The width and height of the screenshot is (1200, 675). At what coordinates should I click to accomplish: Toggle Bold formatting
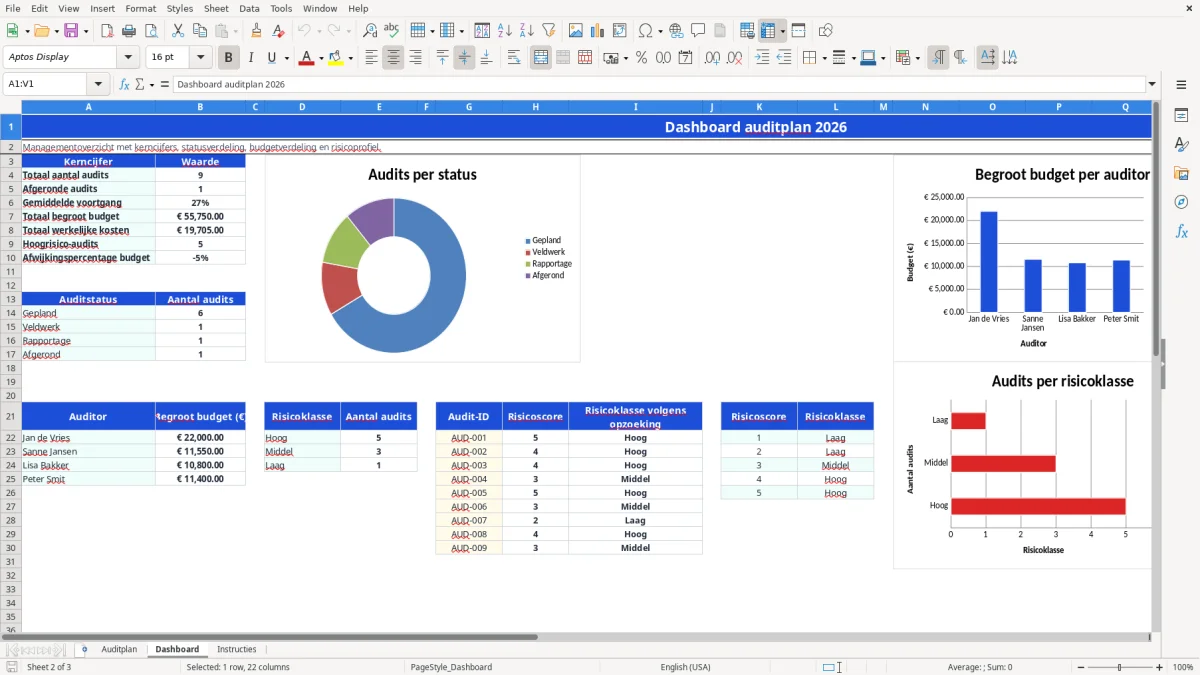(229, 58)
